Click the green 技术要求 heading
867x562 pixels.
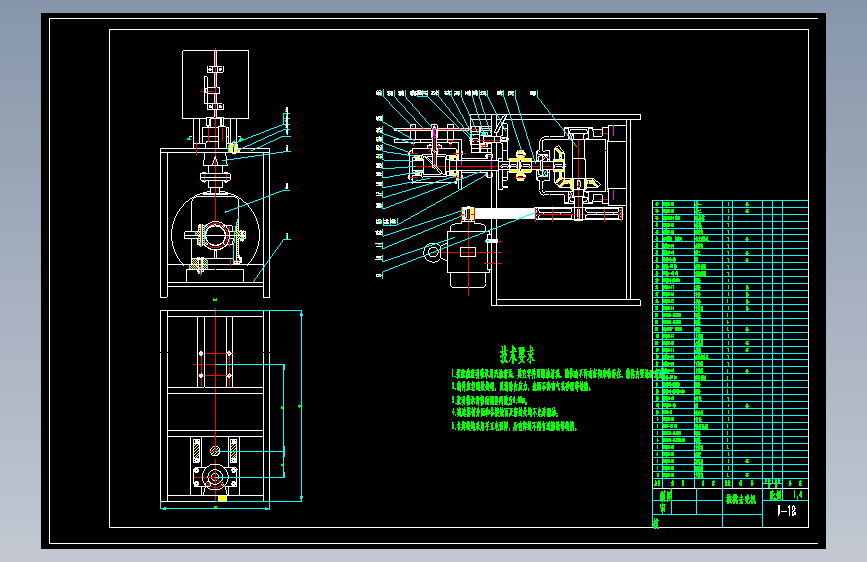tap(517, 355)
